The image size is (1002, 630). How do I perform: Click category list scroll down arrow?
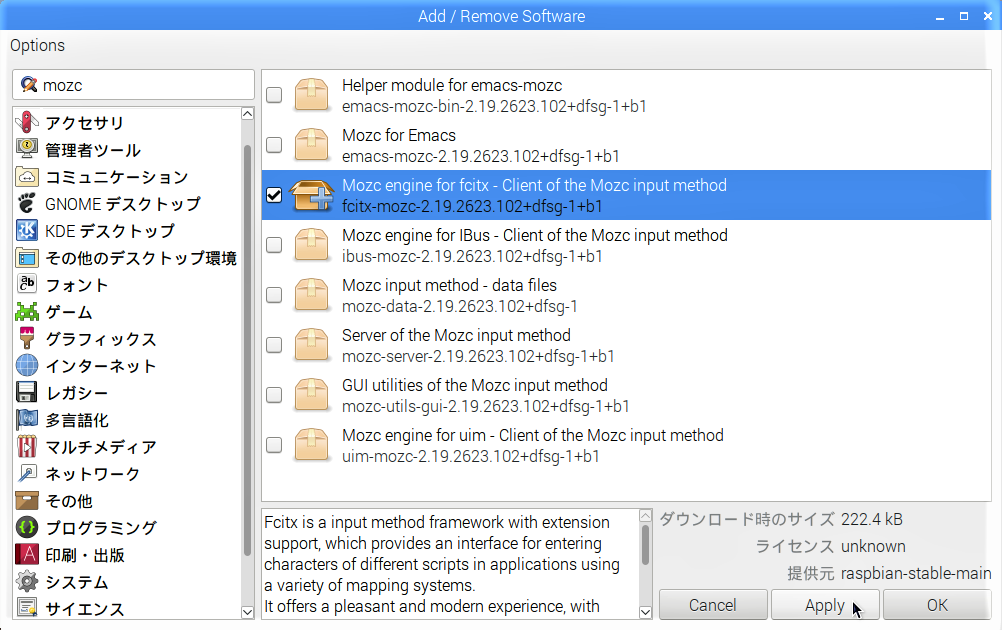point(248,612)
